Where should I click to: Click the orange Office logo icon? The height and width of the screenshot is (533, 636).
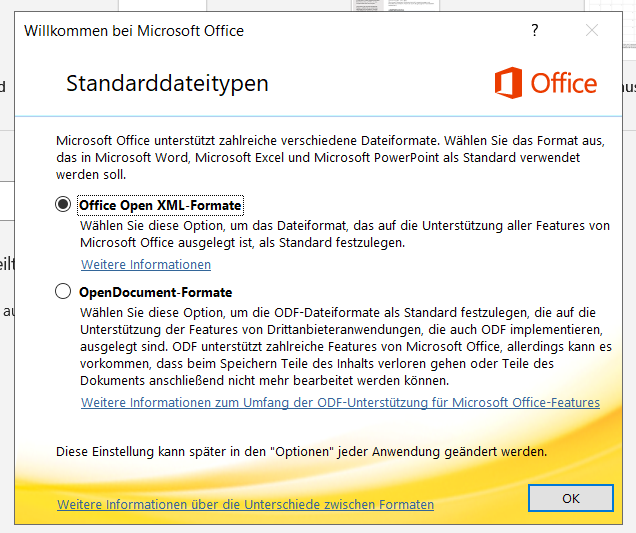tap(509, 83)
